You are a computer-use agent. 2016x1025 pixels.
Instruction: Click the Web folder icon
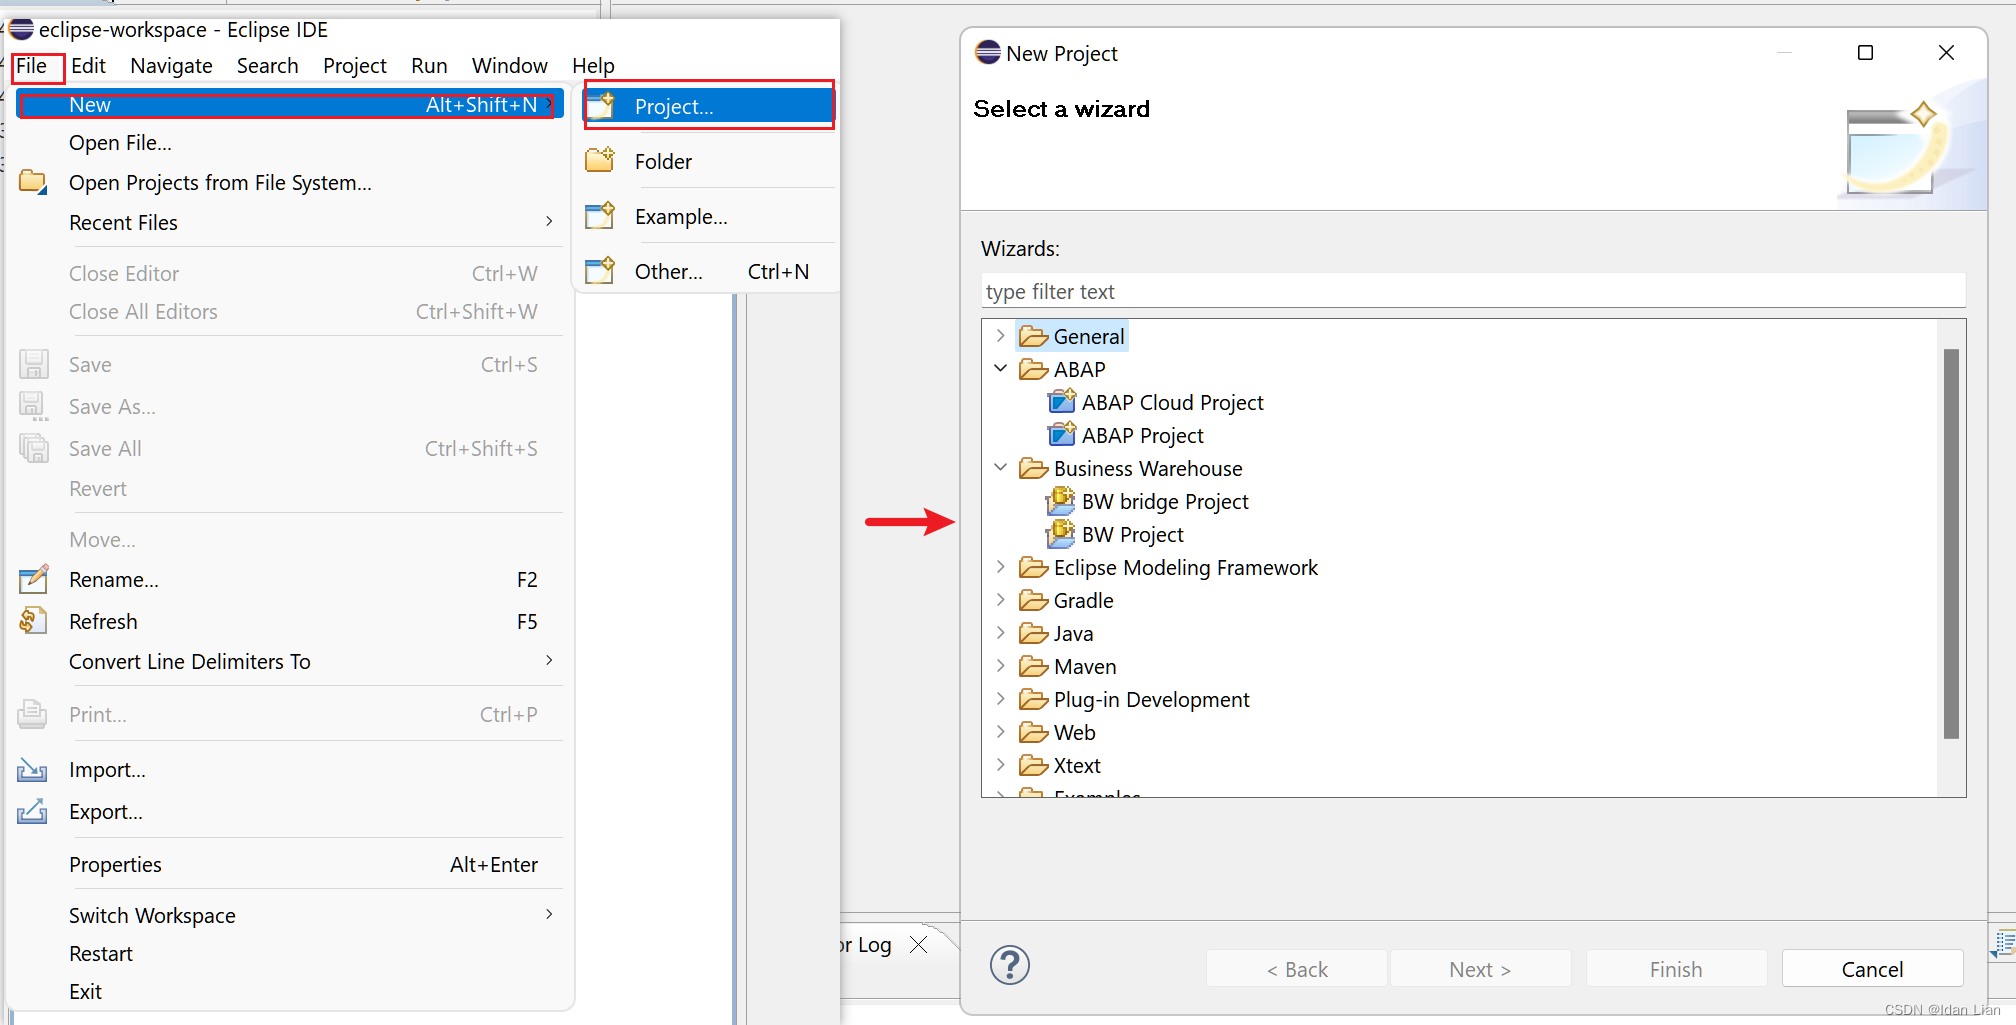pos(1034,732)
